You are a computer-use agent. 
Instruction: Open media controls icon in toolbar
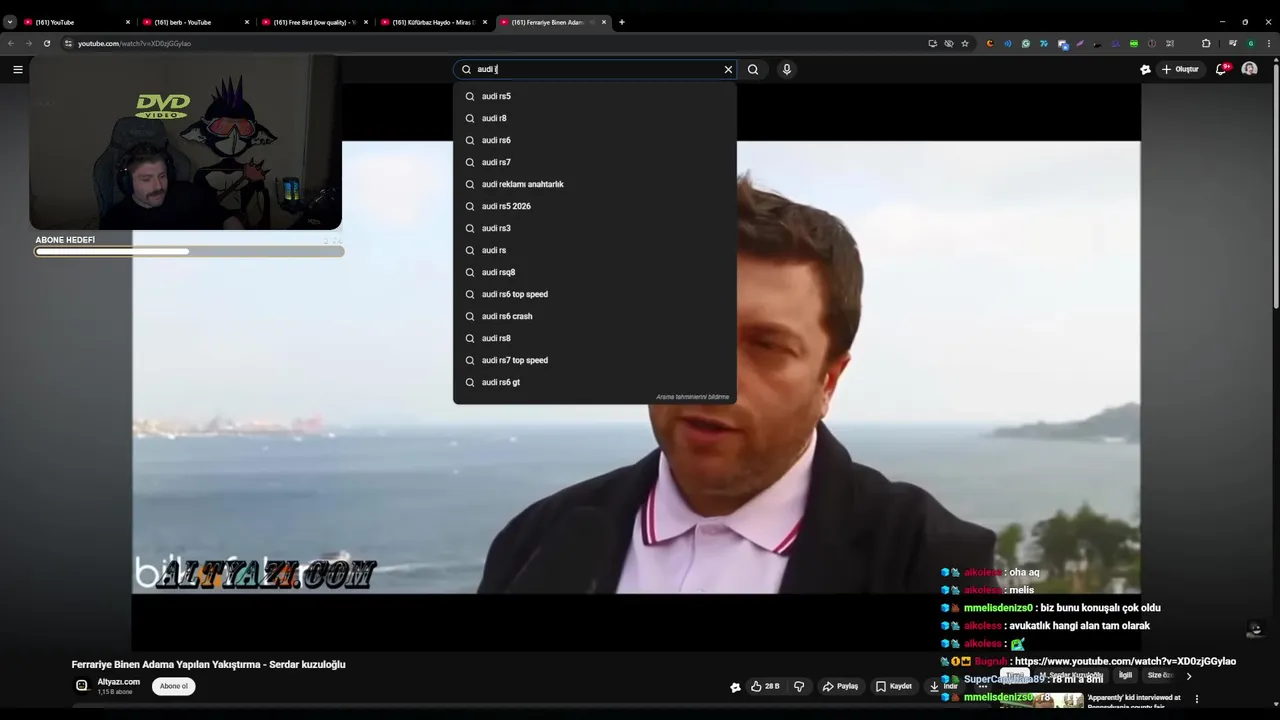(x=1232, y=43)
